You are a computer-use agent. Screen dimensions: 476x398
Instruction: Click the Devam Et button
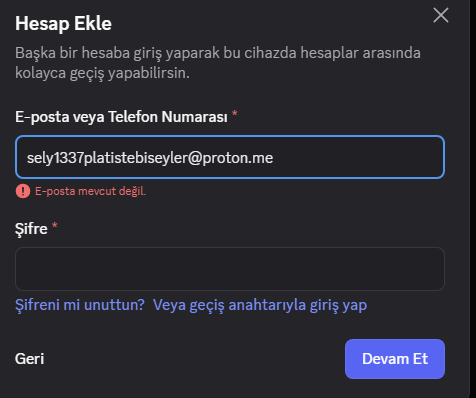[x=395, y=359]
